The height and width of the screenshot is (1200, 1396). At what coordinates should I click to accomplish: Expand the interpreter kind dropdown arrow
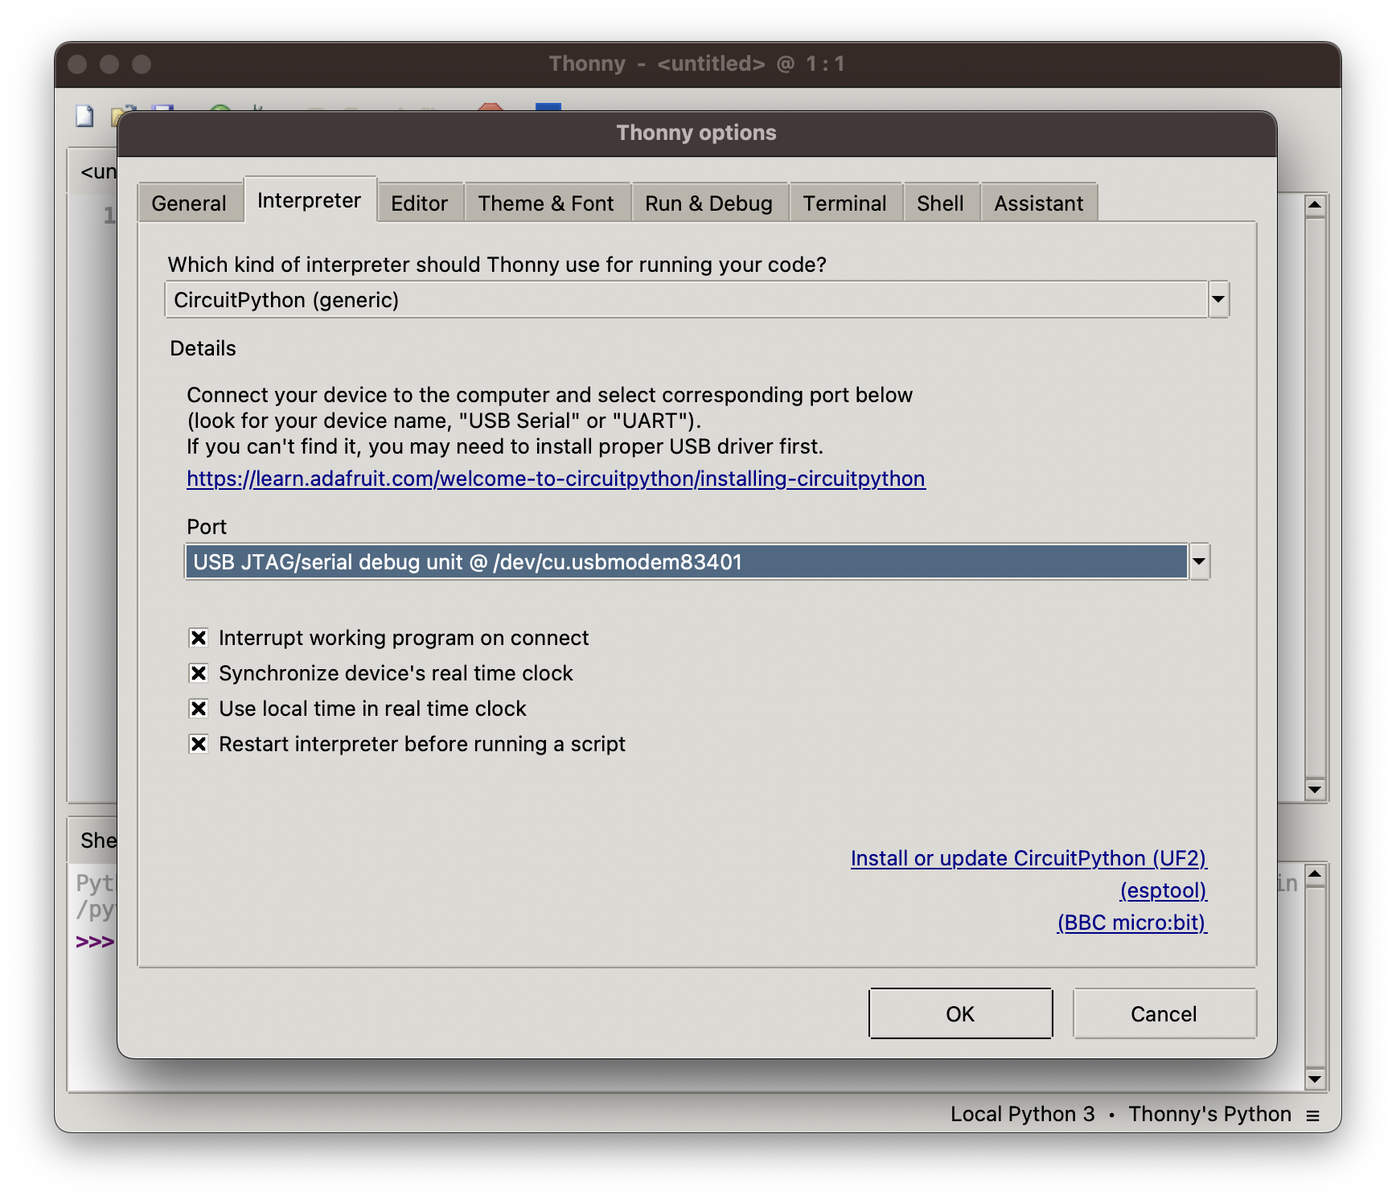coord(1218,299)
